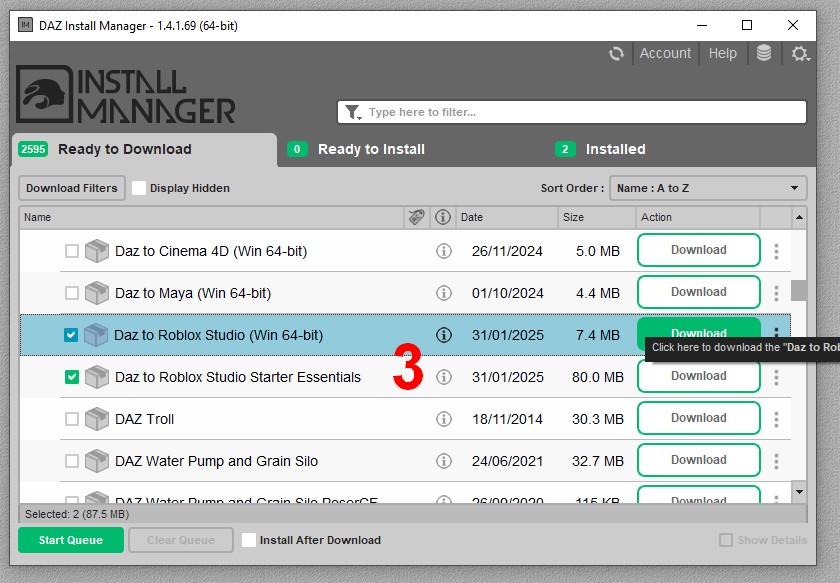The image size is (840, 583).
Task: Click the info column header icon
Action: tap(442, 217)
